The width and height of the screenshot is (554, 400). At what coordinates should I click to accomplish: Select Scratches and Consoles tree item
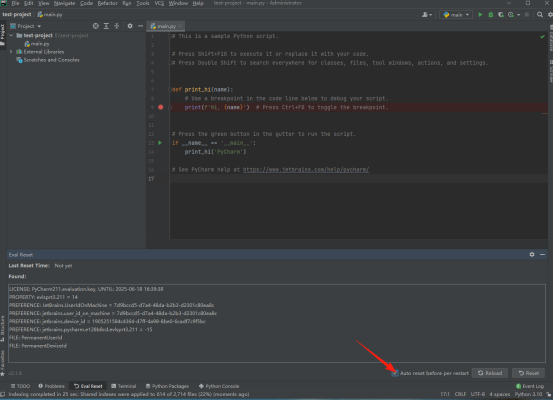coord(48,60)
